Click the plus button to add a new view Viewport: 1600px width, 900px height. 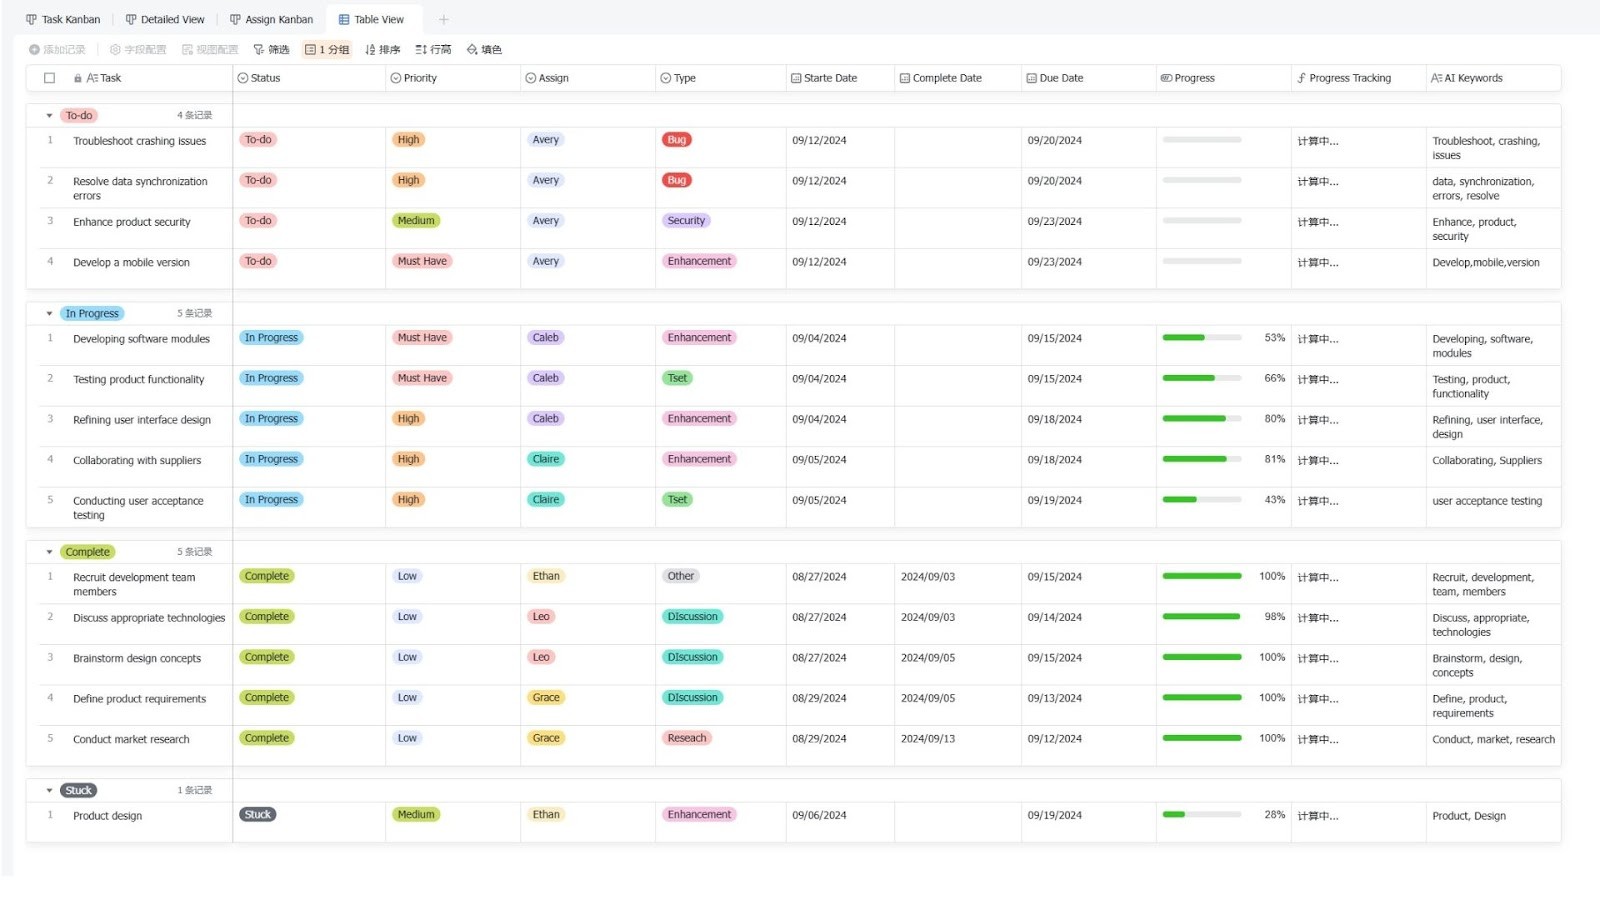[x=444, y=18]
